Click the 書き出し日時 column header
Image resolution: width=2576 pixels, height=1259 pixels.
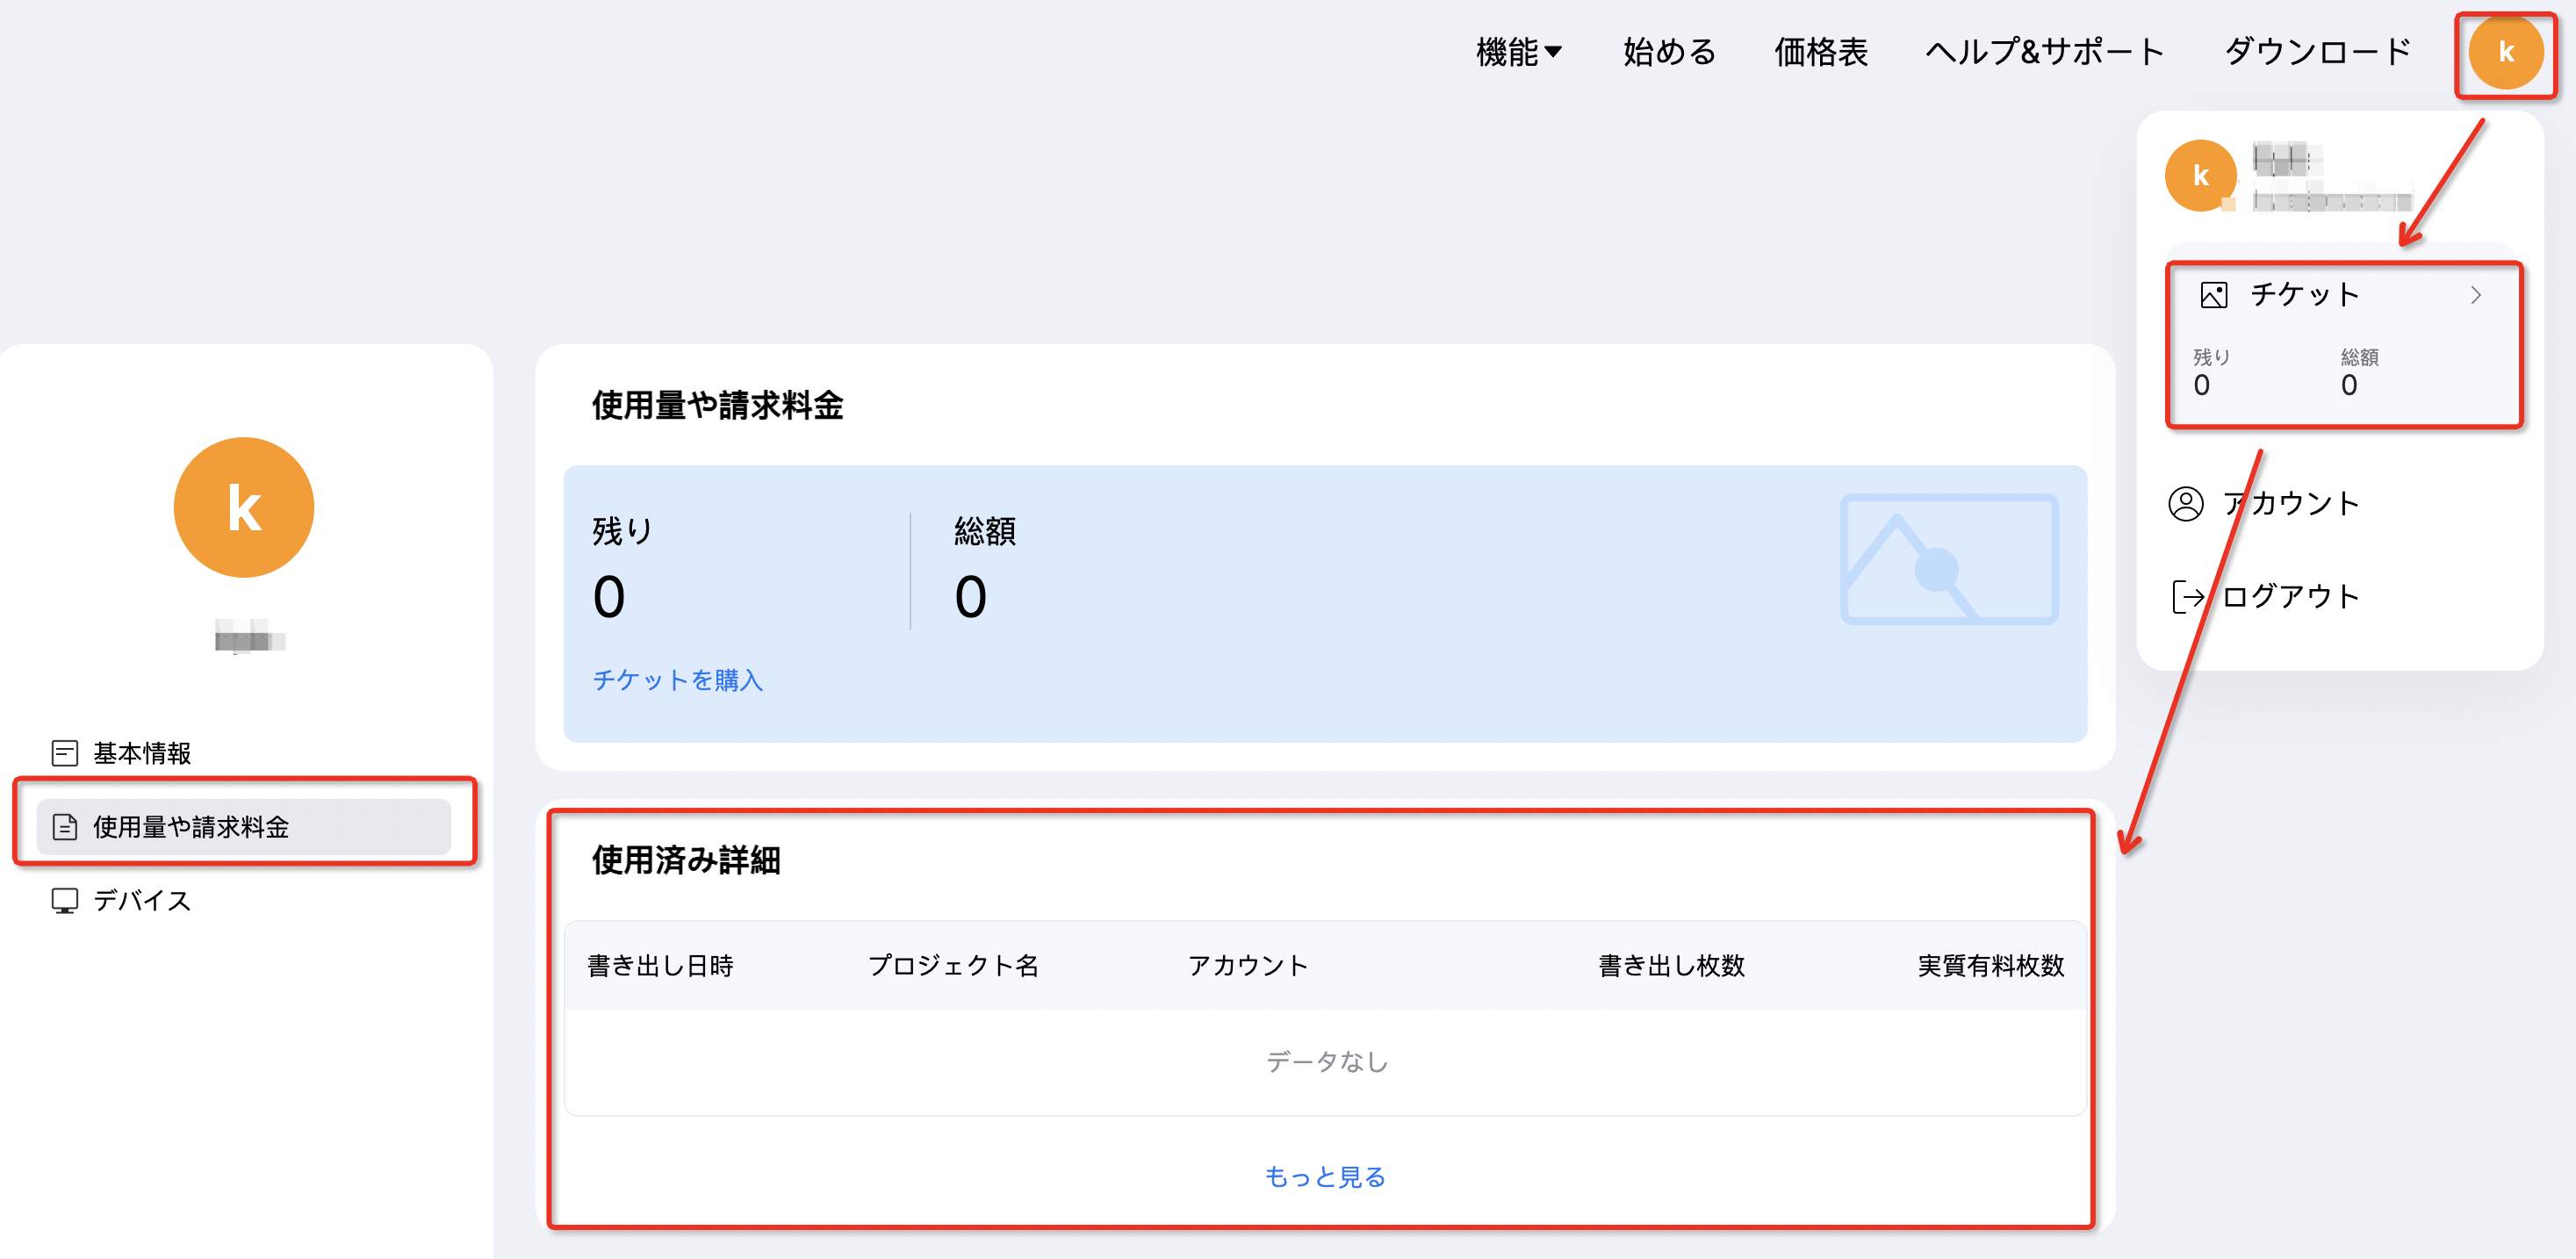click(660, 965)
